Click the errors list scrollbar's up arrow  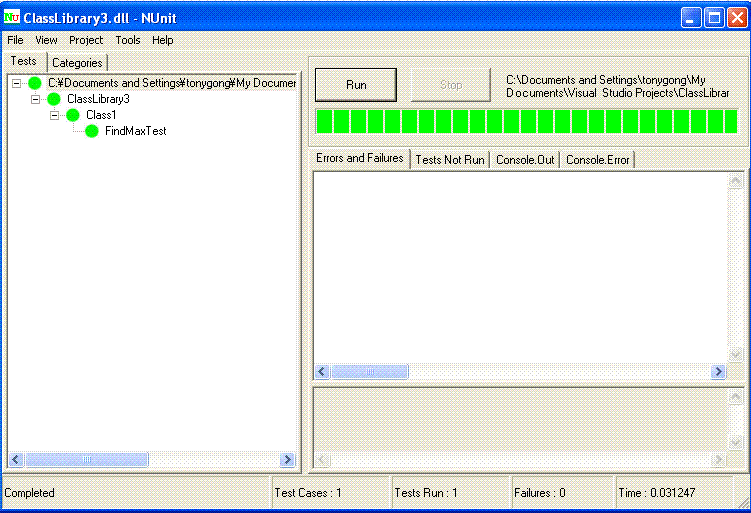[735, 181]
